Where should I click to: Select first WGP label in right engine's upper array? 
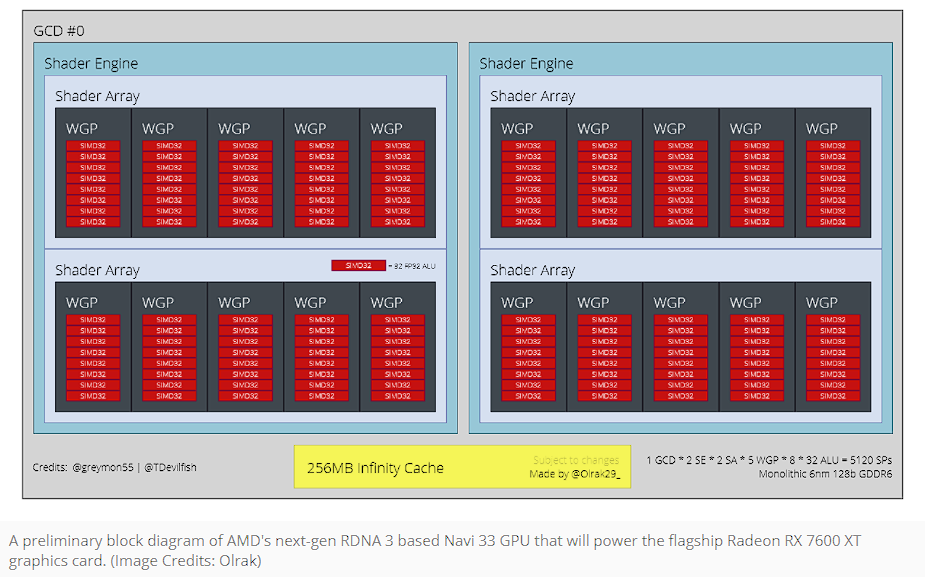click(517, 129)
